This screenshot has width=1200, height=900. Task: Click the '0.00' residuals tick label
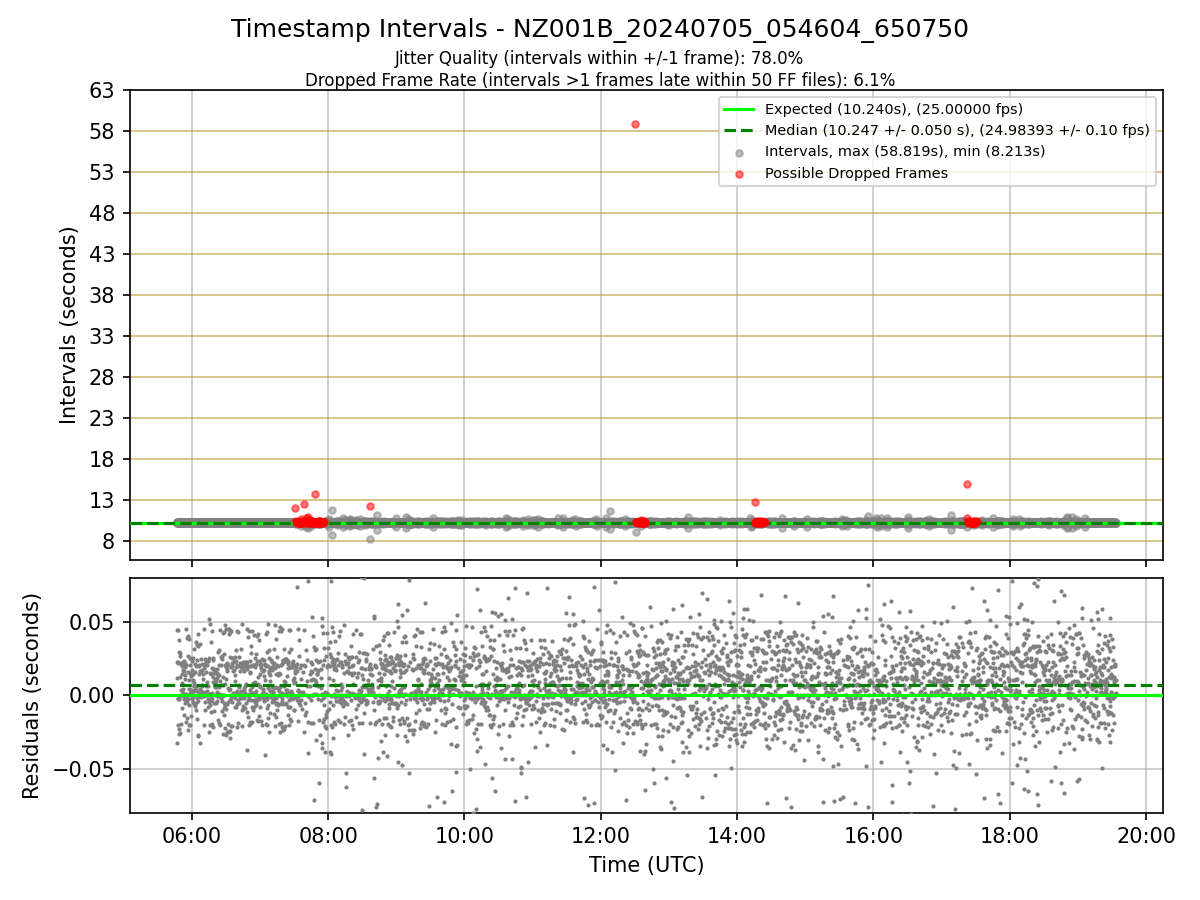95,696
